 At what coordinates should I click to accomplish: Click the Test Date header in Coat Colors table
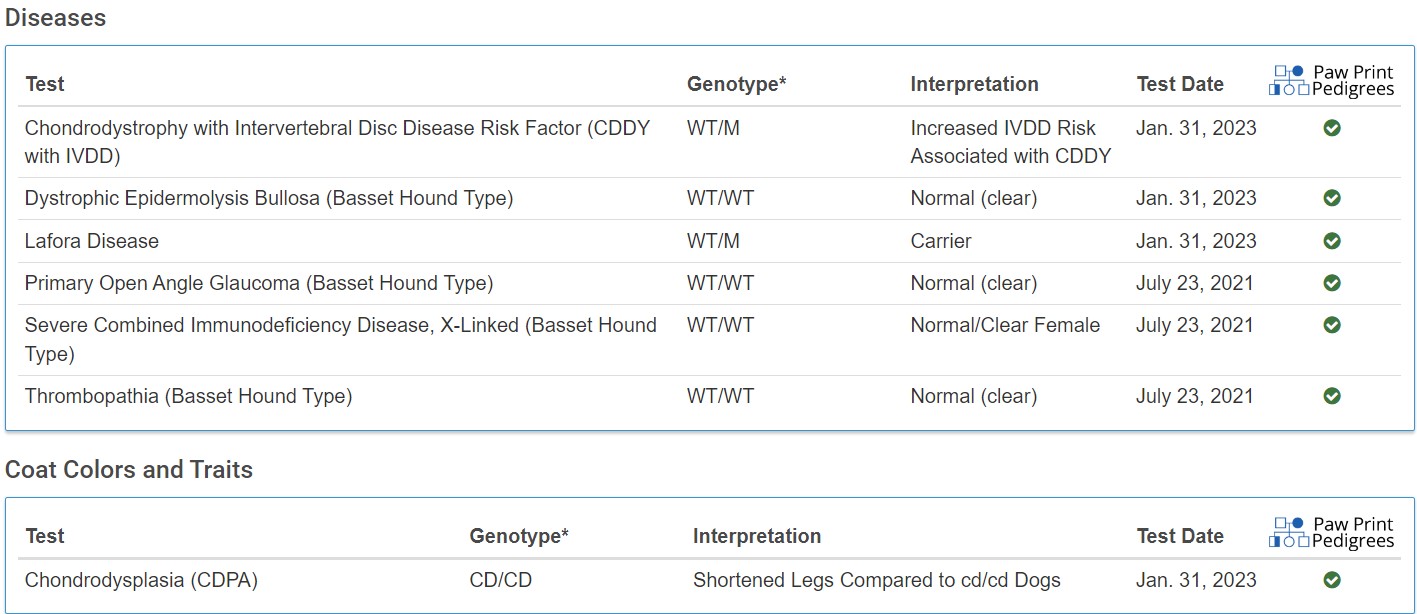click(x=1180, y=536)
